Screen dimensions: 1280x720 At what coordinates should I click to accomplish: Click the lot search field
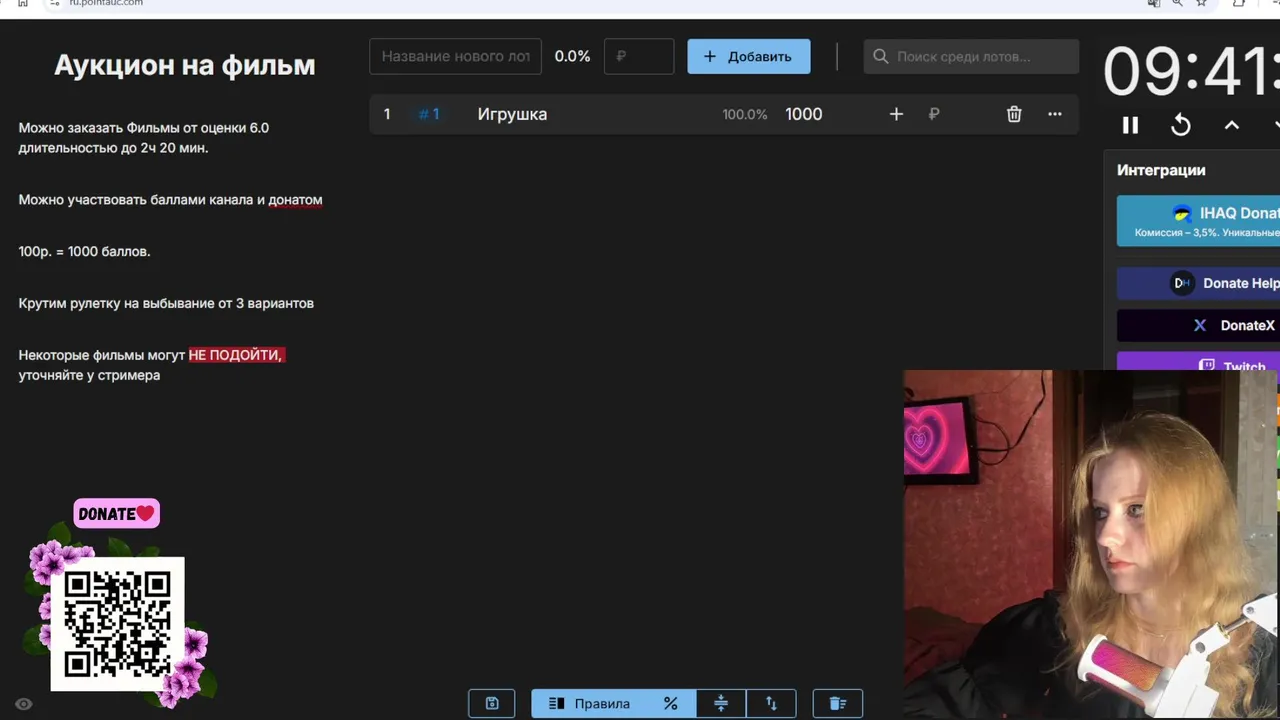click(971, 56)
